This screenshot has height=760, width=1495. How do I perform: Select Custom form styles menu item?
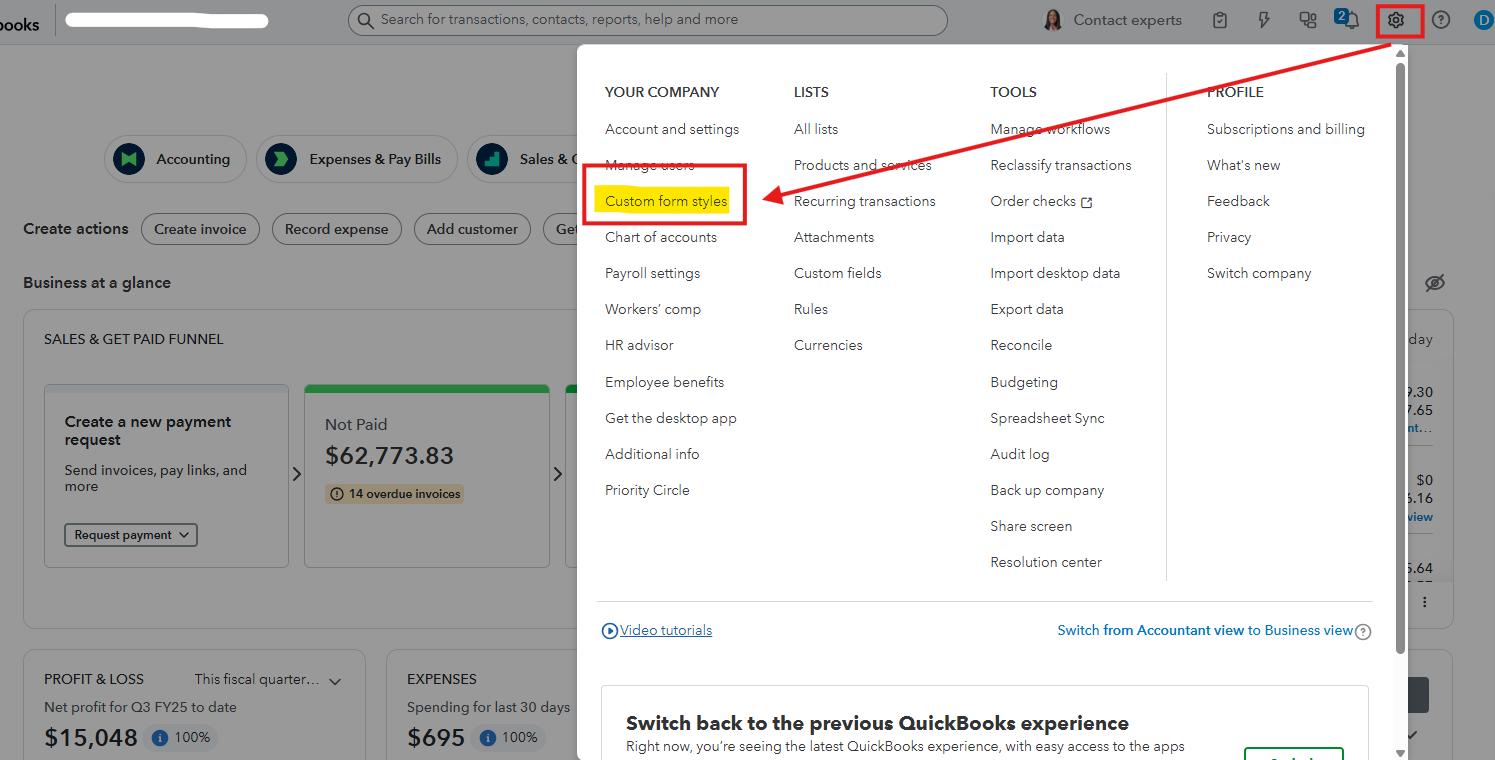click(x=666, y=201)
